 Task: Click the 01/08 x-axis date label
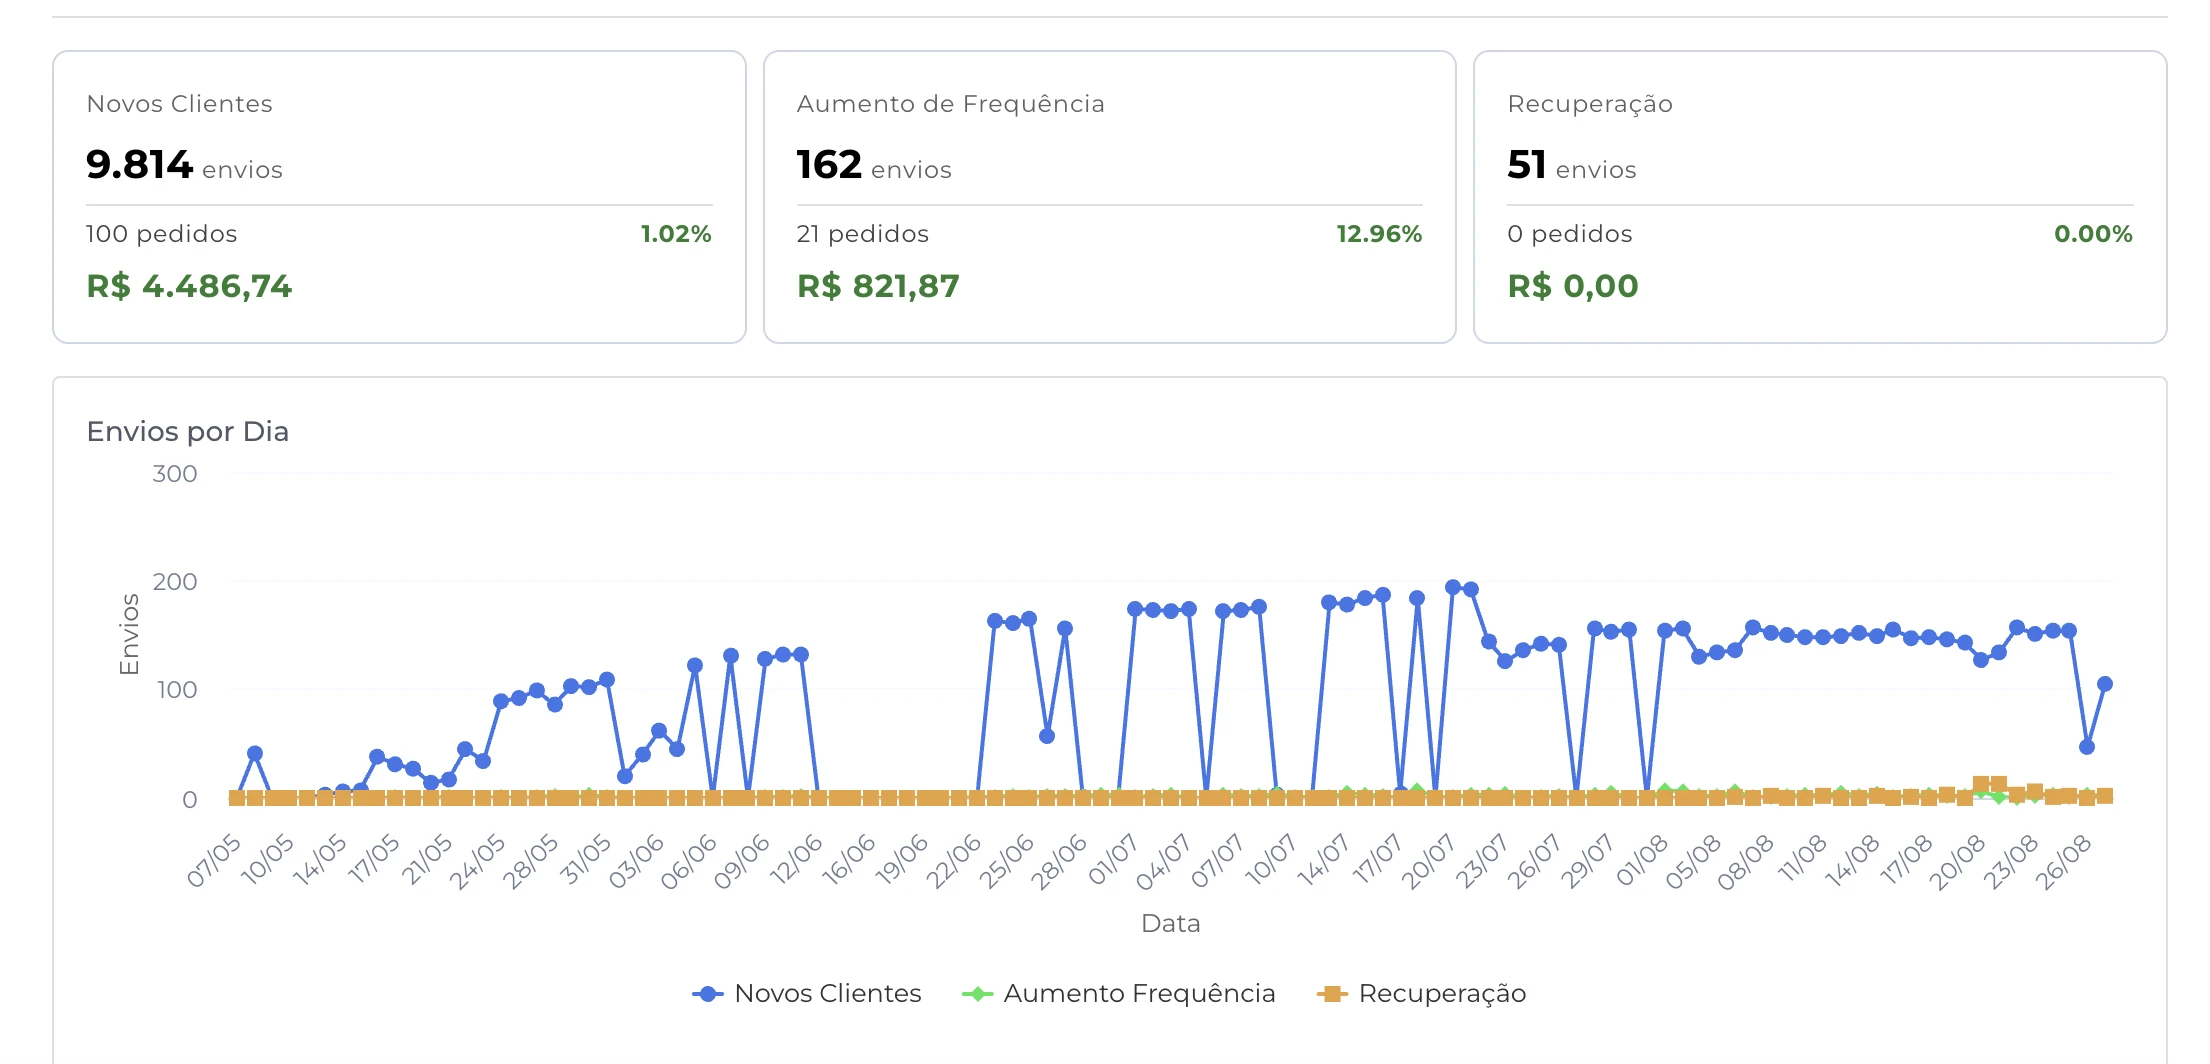pyautogui.click(x=1642, y=859)
